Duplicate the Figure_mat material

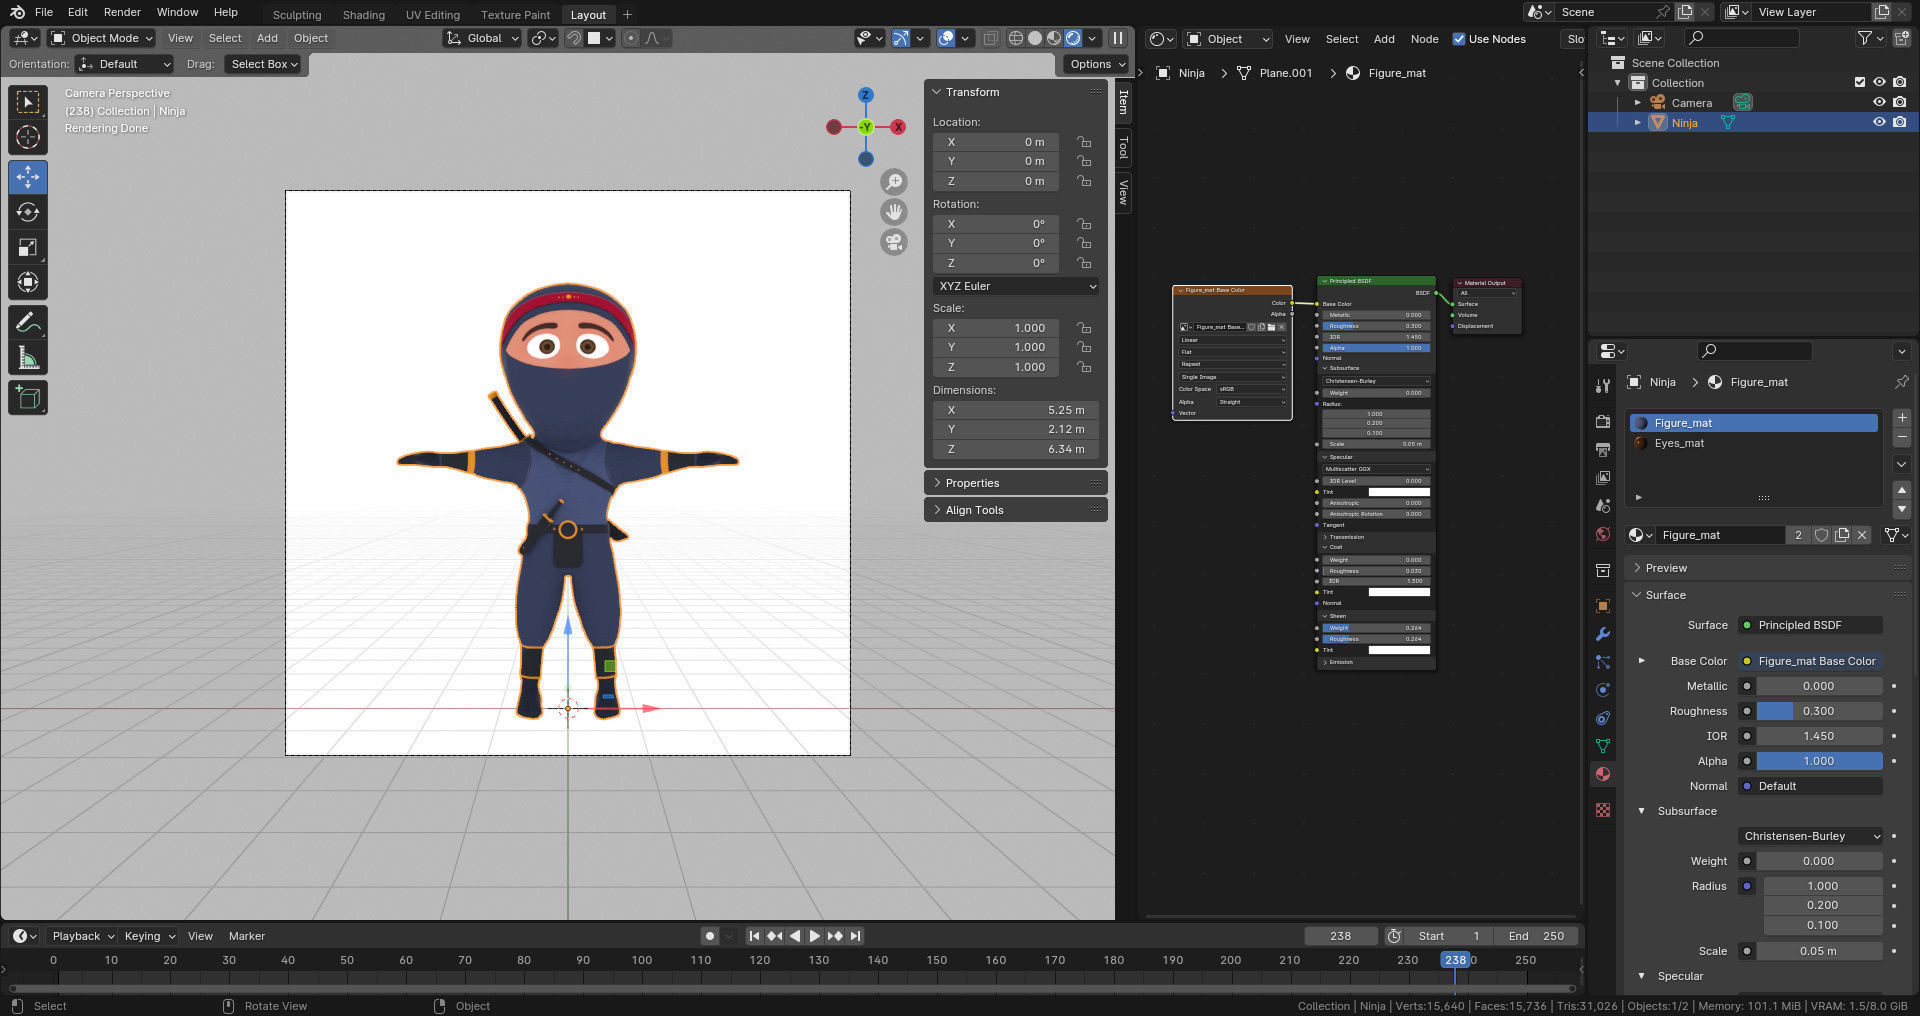[x=1842, y=535]
